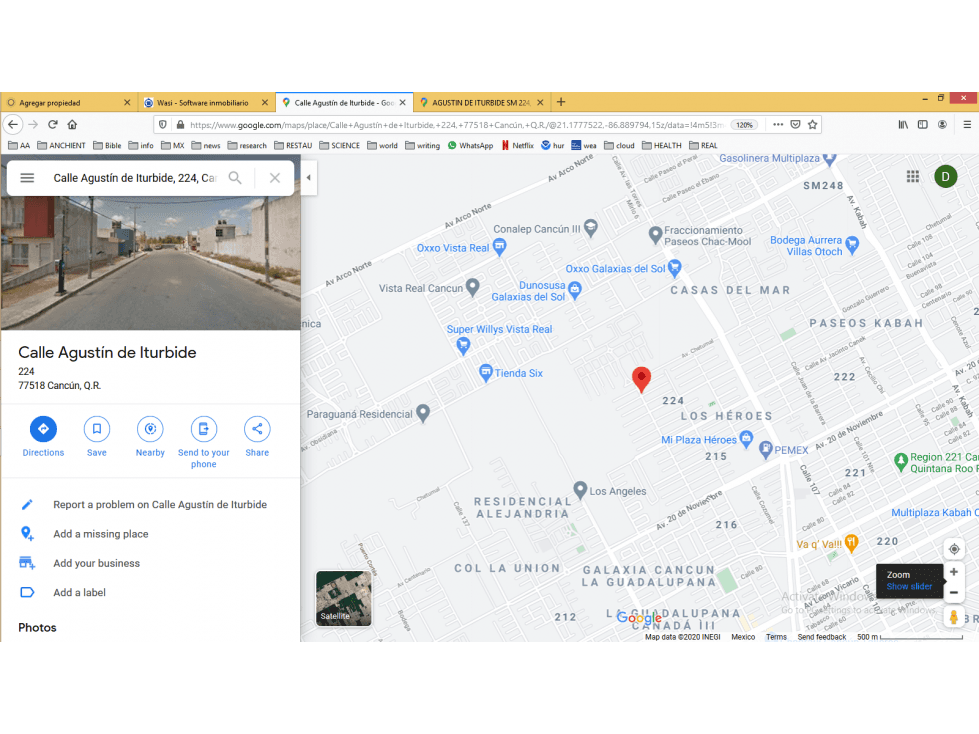Reload the page

53,124
